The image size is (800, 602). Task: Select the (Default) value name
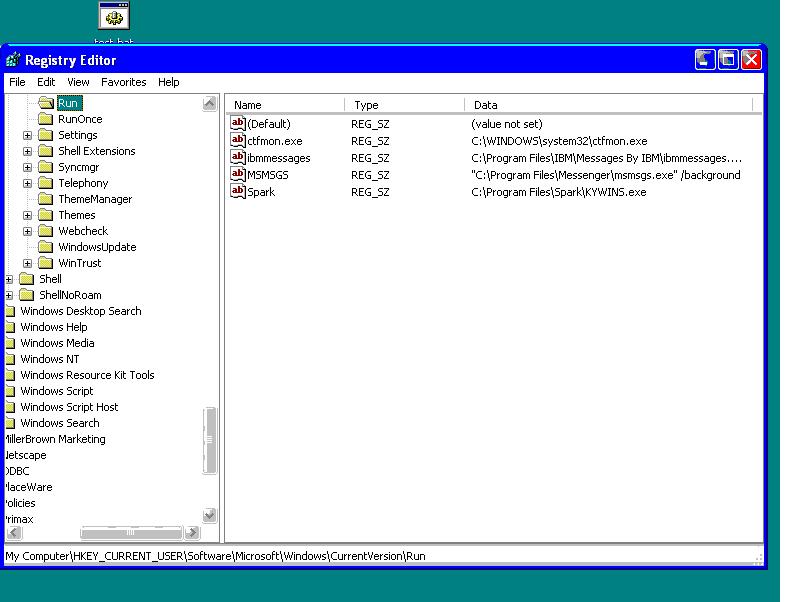[268, 124]
